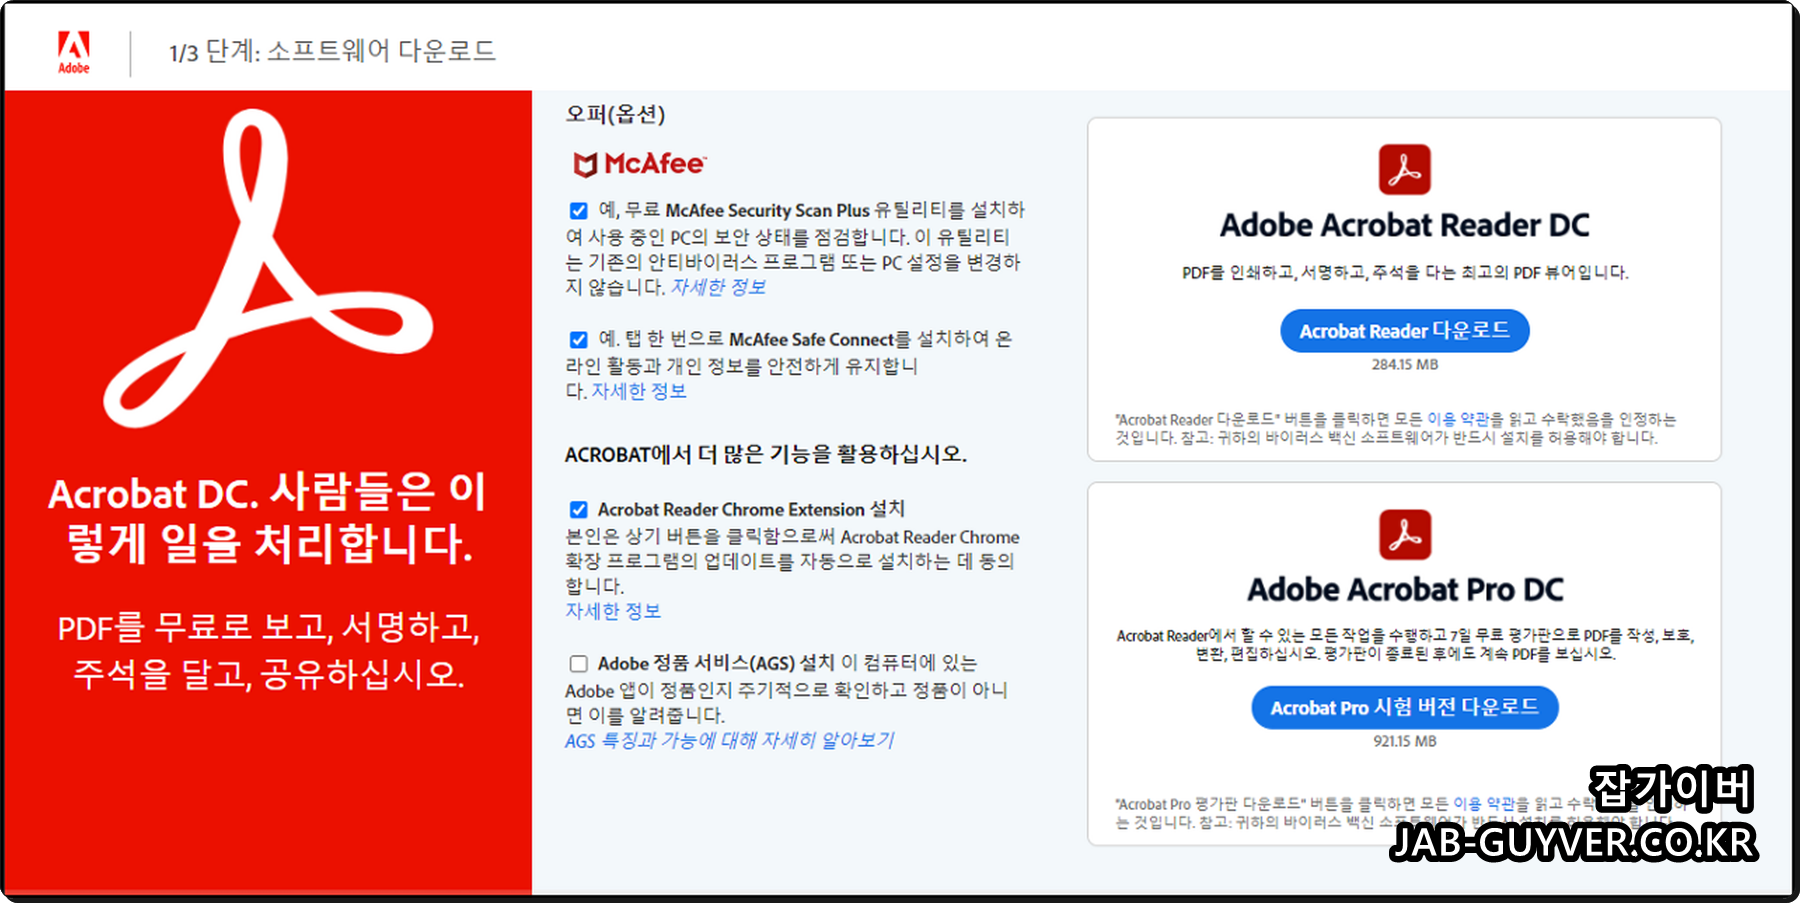Click the 오퍼(옵션) heading
The width and height of the screenshot is (1800, 903).
[x=615, y=114]
